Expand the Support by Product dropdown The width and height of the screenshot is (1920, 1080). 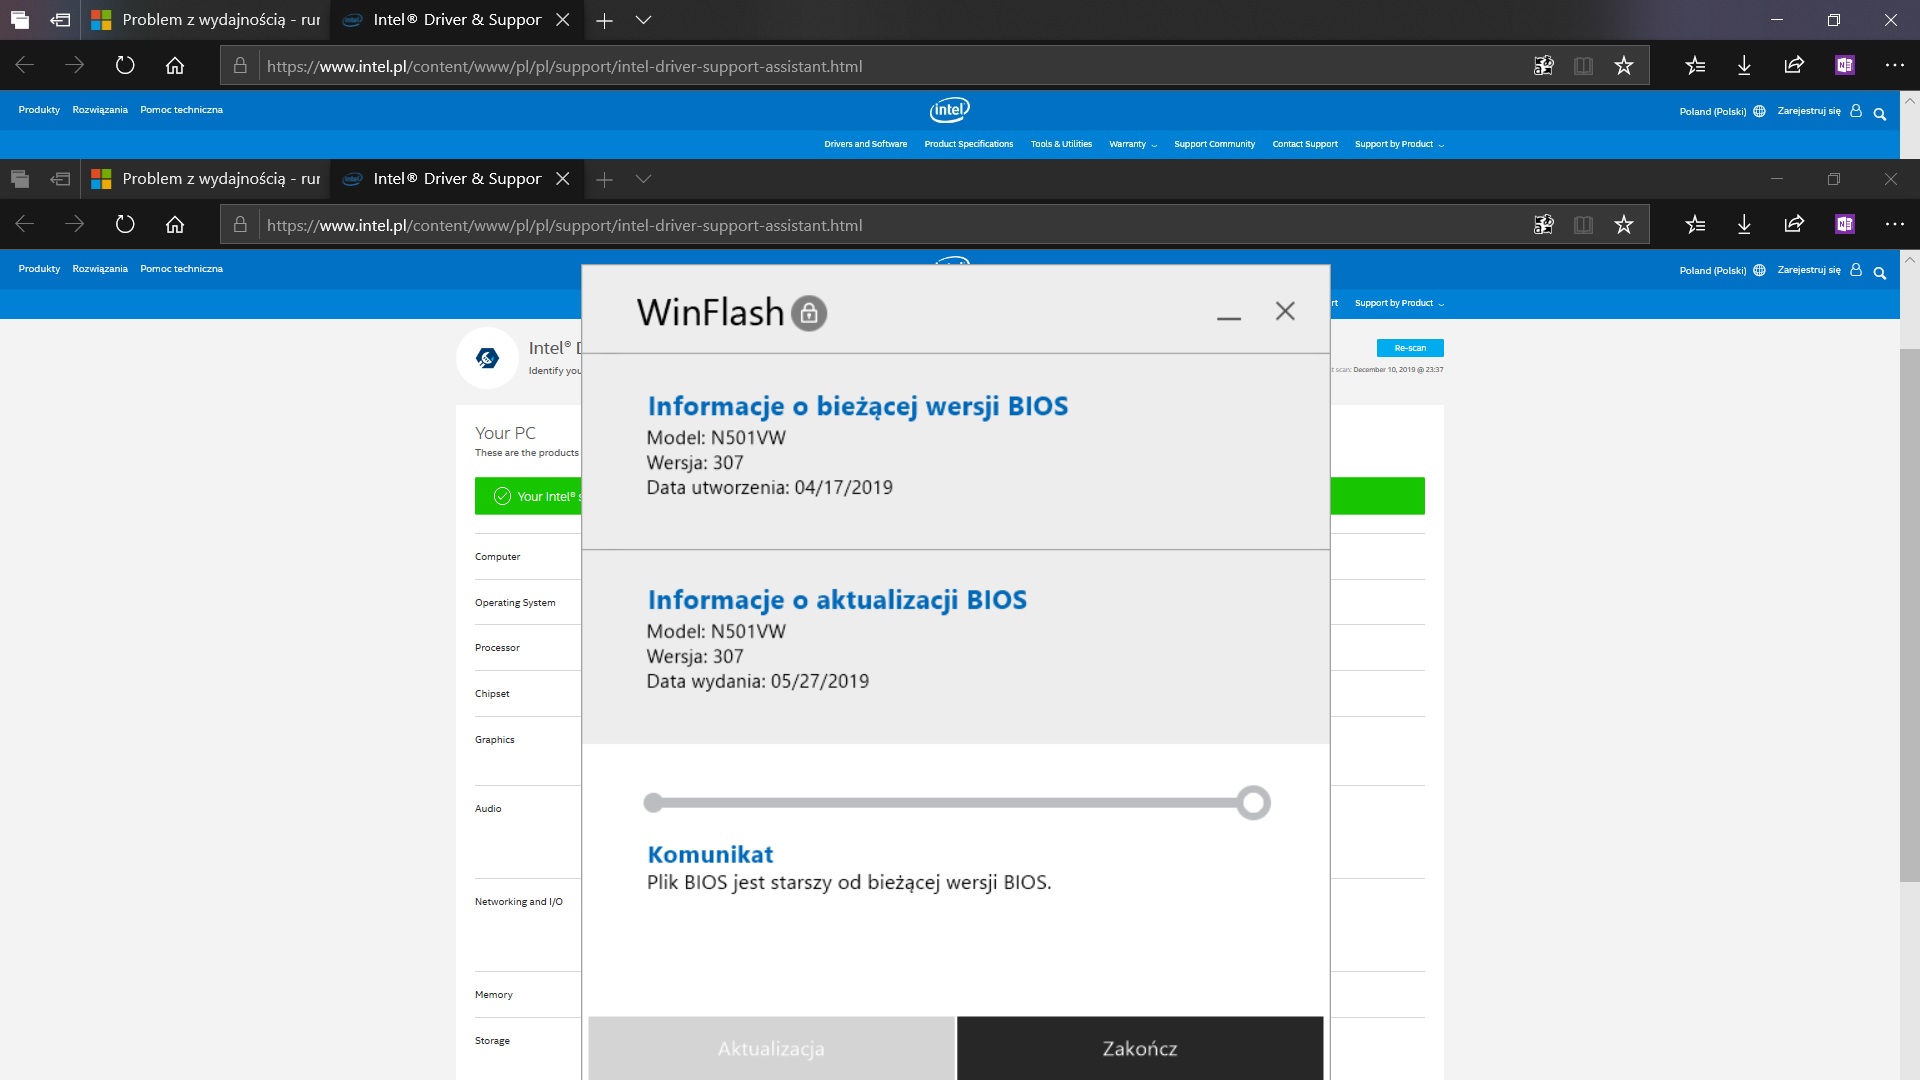pos(1398,144)
